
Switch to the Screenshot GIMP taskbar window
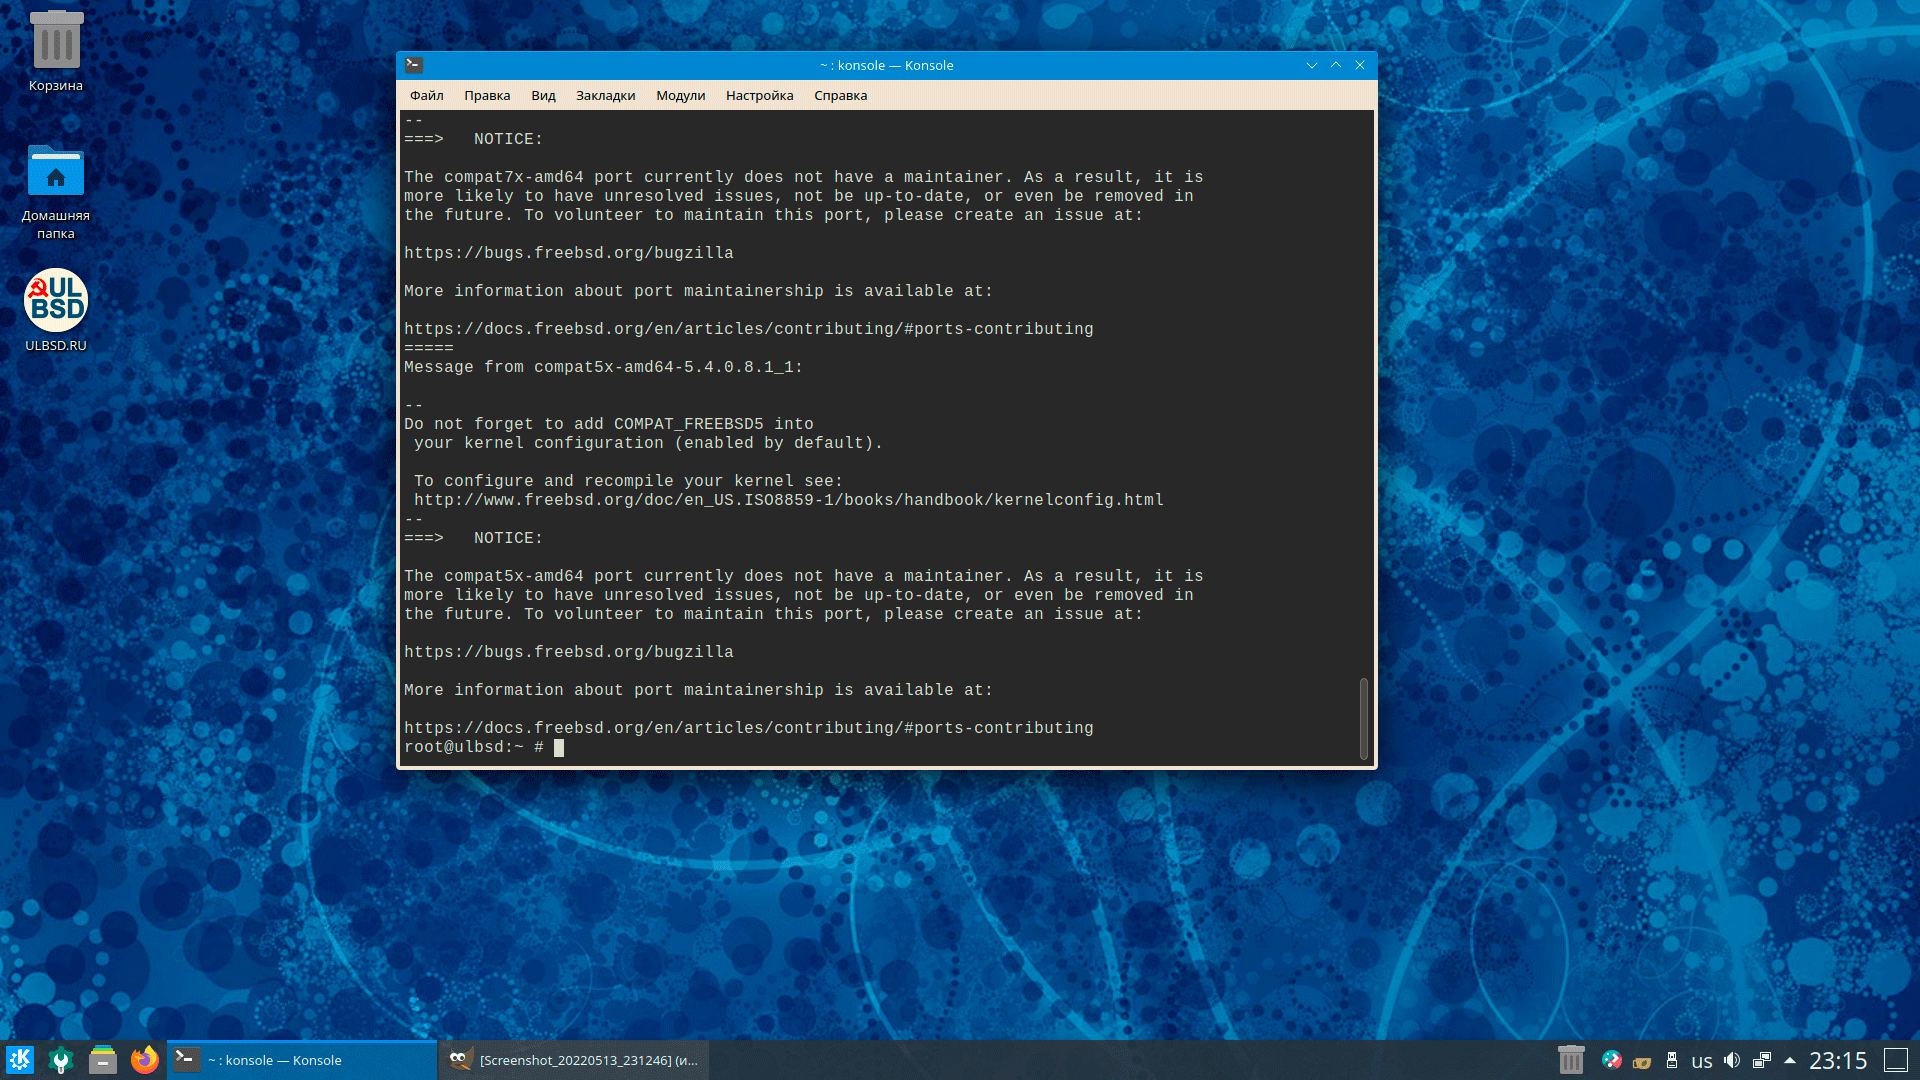click(x=574, y=1060)
